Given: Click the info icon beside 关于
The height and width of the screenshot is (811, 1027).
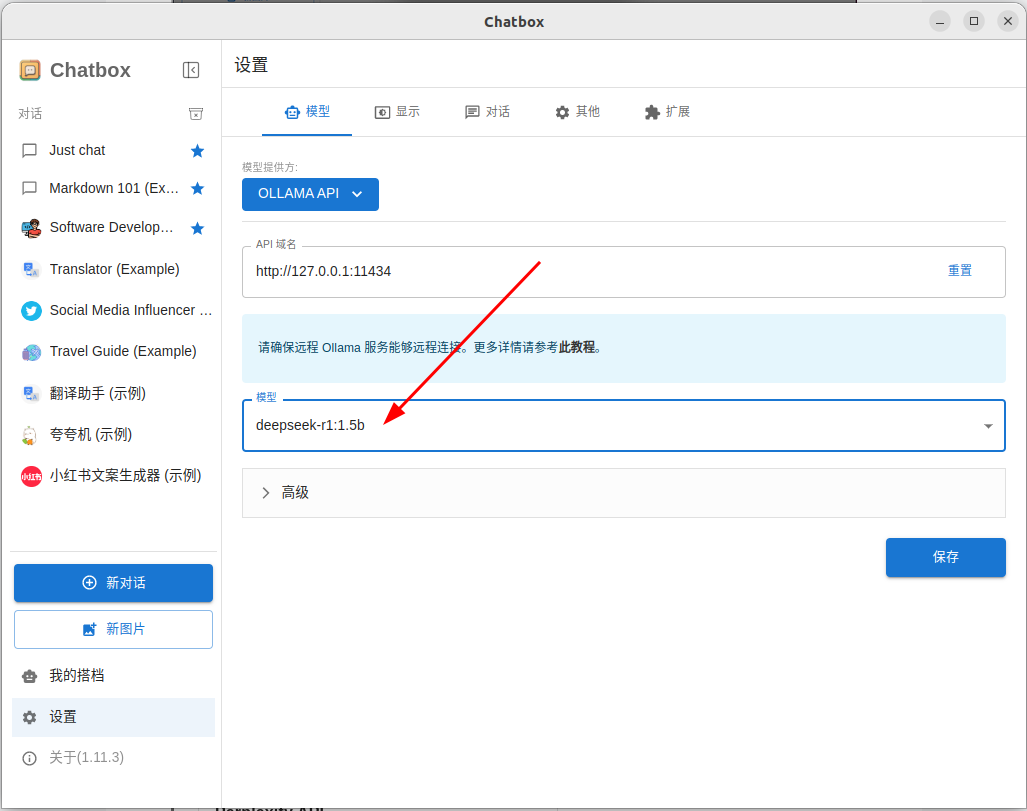Looking at the screenshot, I should pos(29,759).
